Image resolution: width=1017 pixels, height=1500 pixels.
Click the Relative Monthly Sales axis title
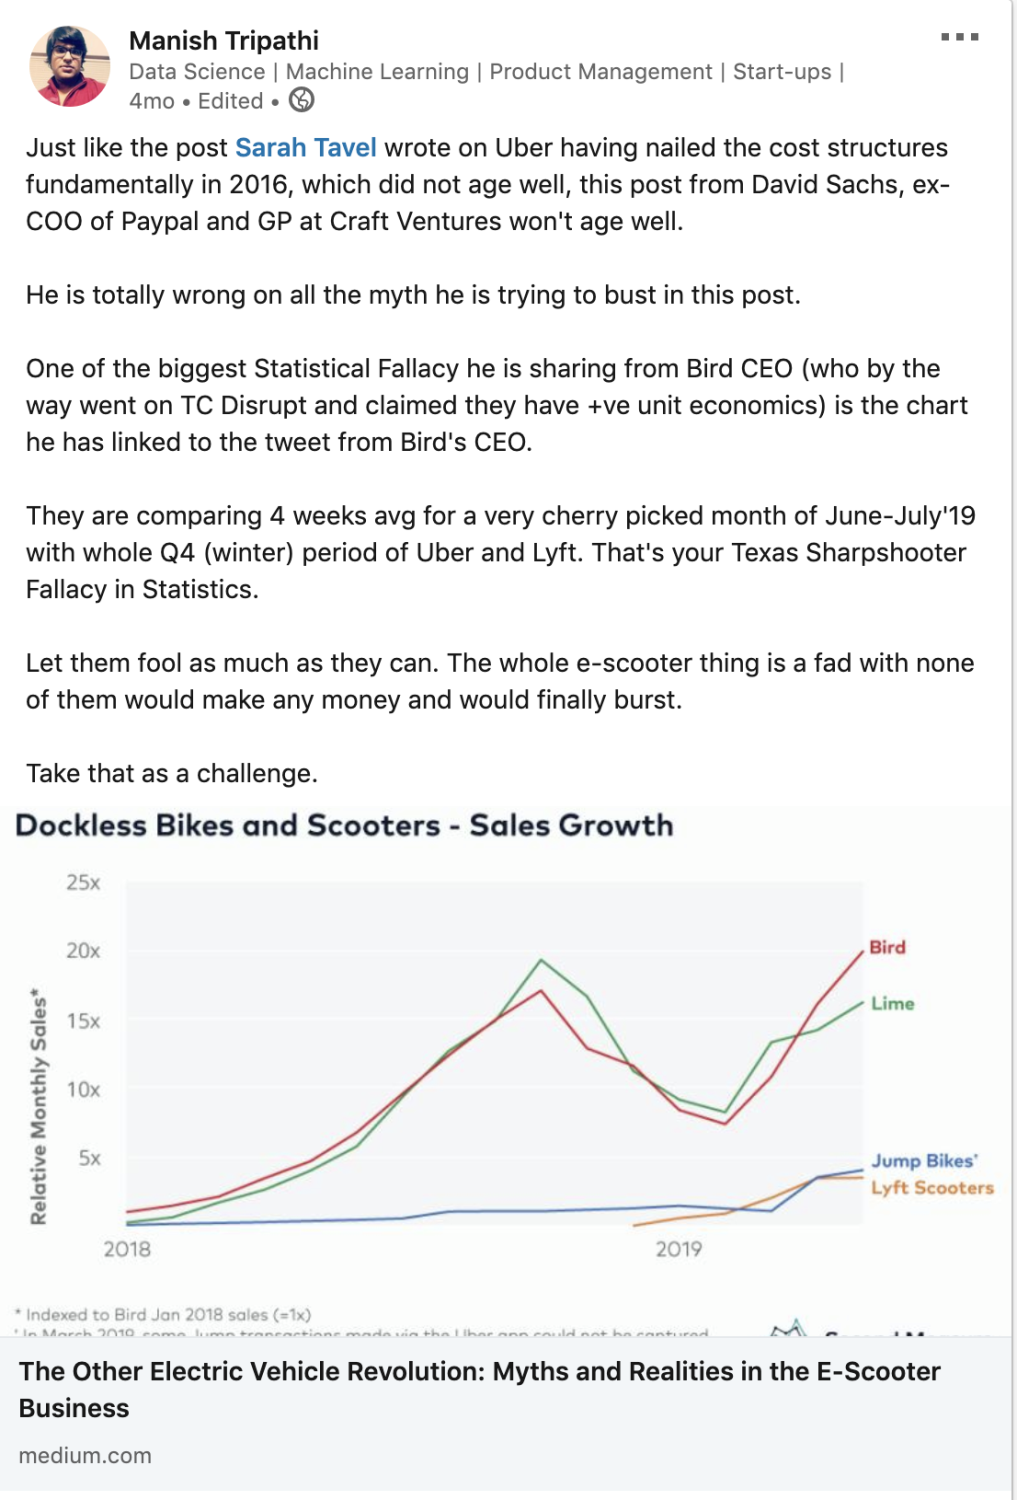click(x=39, y=1107)
